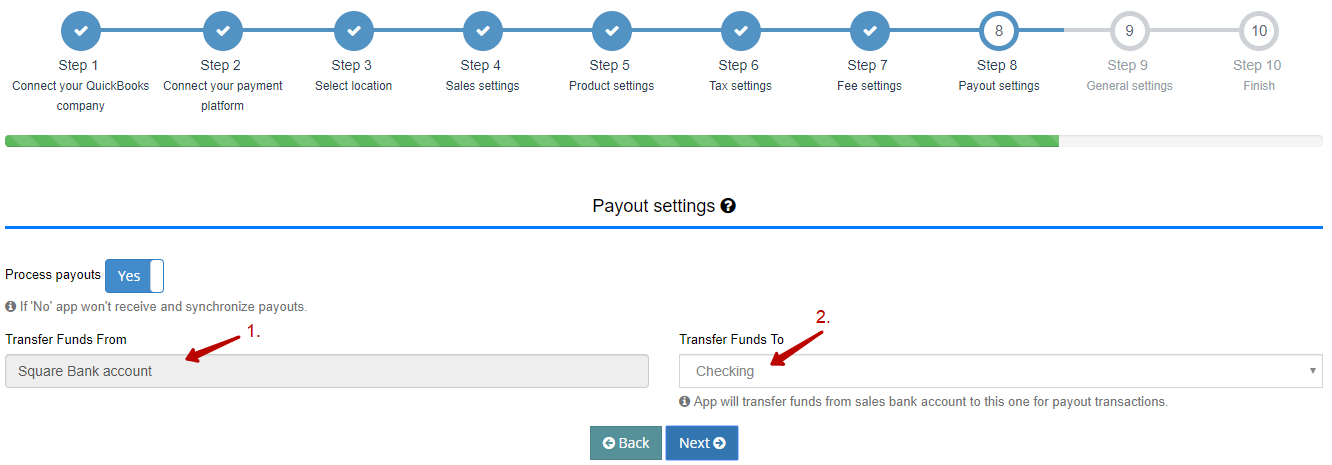Go to Step 3 Select location circle

(x=353, y=31)
